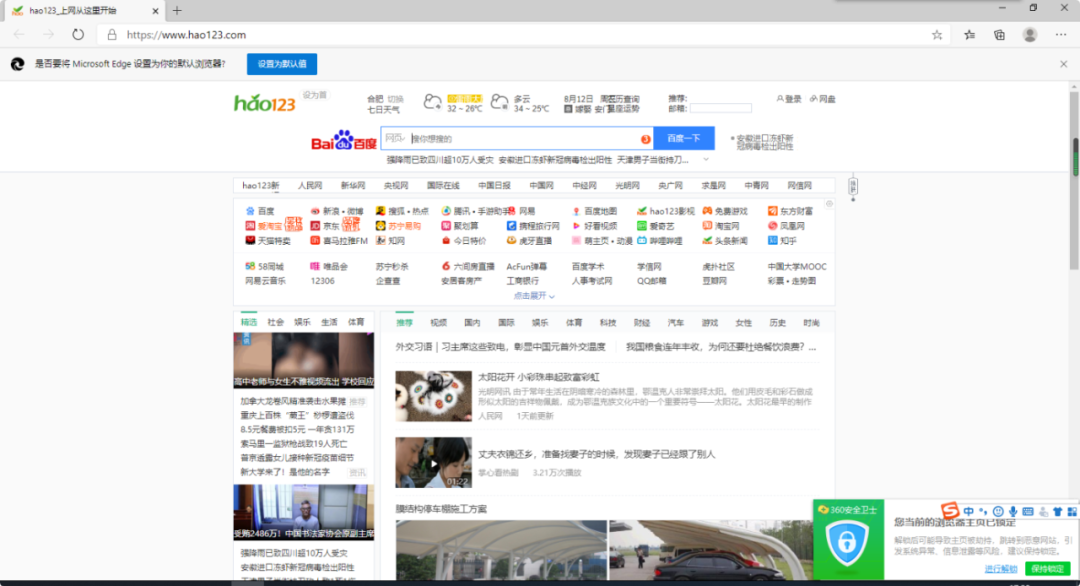
Task: Open the Sogou toolbox grid icon
Action: [1072, 512]
